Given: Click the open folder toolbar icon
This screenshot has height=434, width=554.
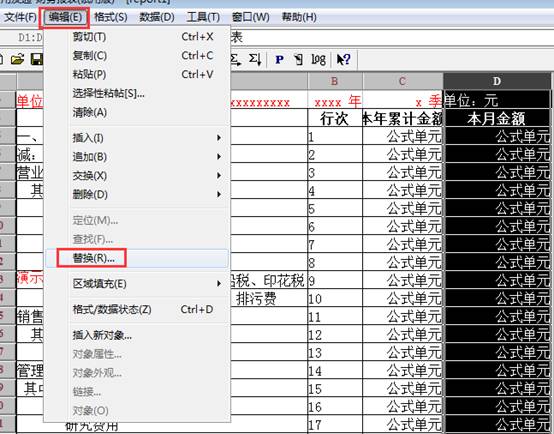Looking at the screenshot, I should coord(17,59).
